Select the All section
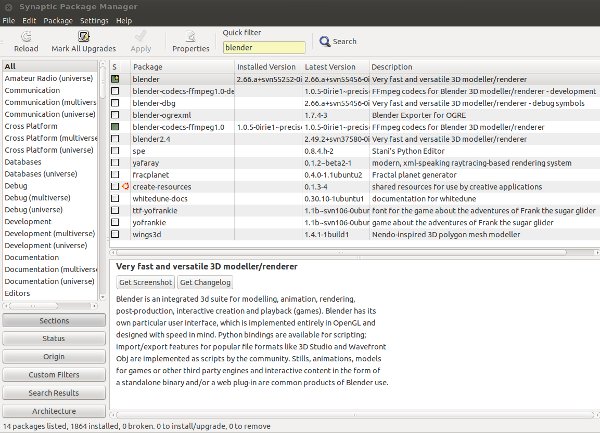Viewport: 600px width, 433px height. (x=50, y=66)
